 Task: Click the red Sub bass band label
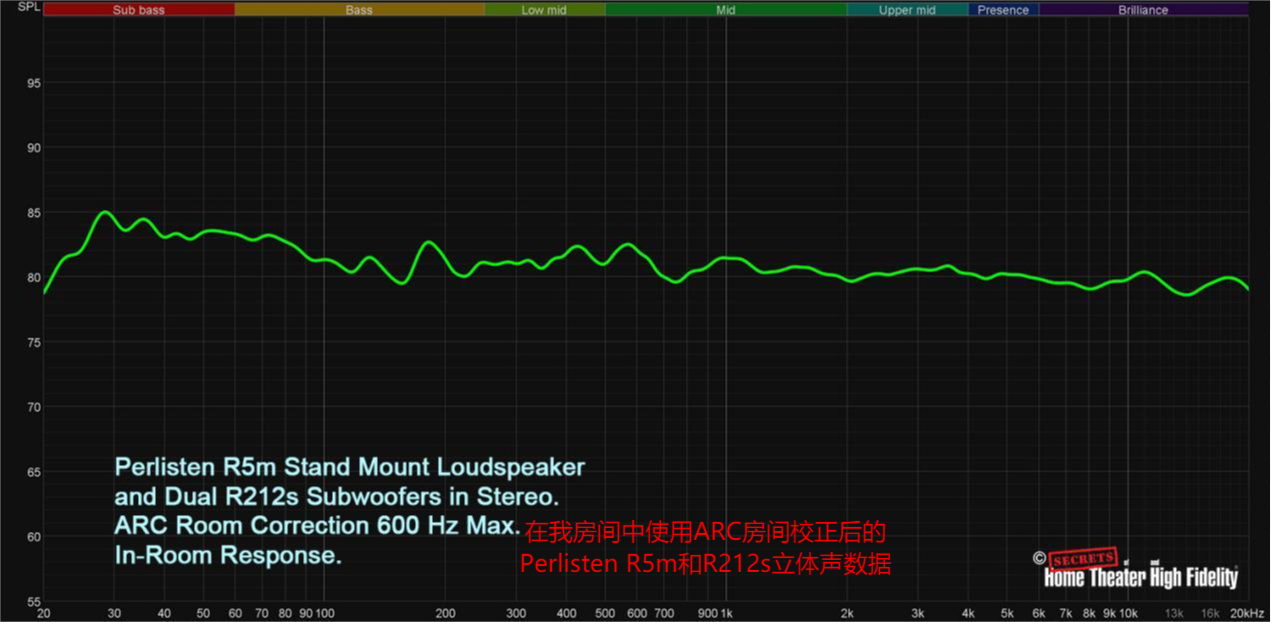(138, 10)
